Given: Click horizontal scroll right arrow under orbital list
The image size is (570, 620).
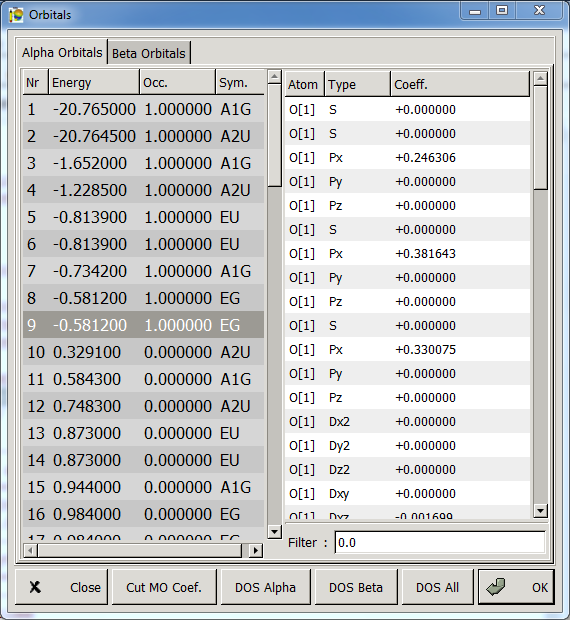Looking at the screenshot, I should point(256,550).
